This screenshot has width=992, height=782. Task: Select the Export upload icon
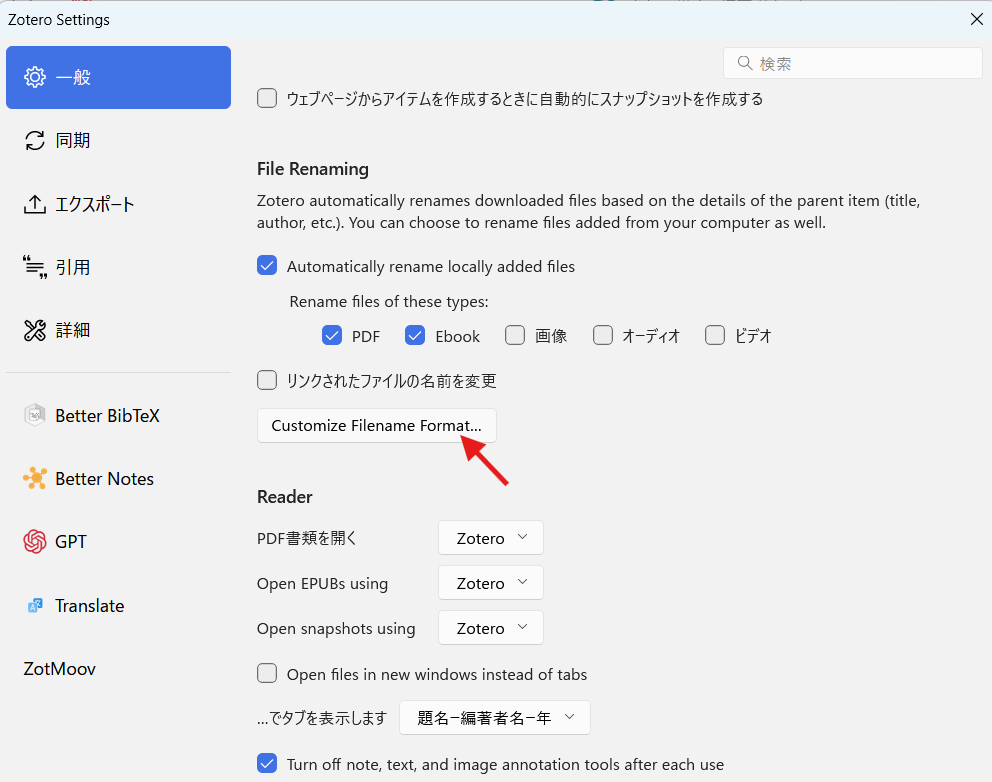(35, 205)
